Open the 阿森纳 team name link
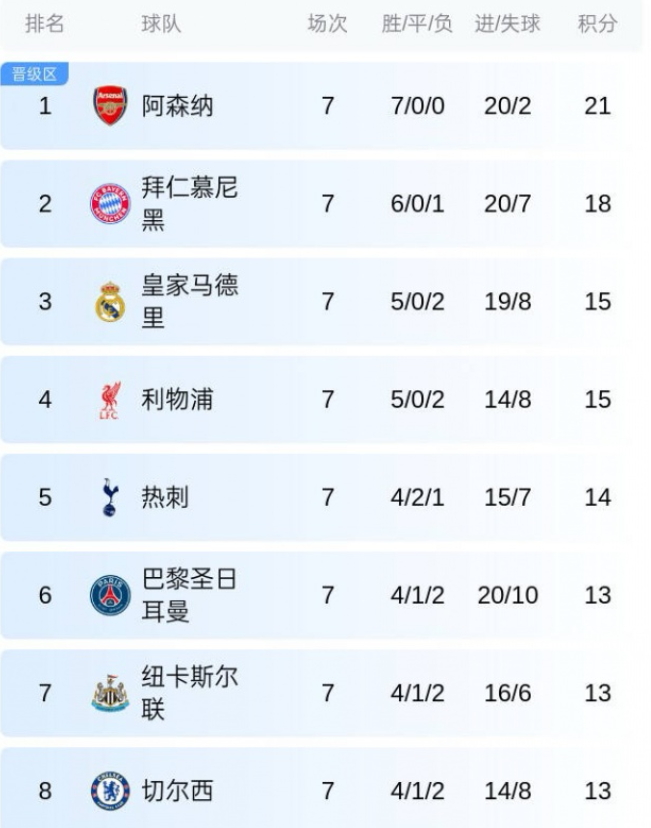The width and height of the screenshot is (651, 828). point(177,106)
